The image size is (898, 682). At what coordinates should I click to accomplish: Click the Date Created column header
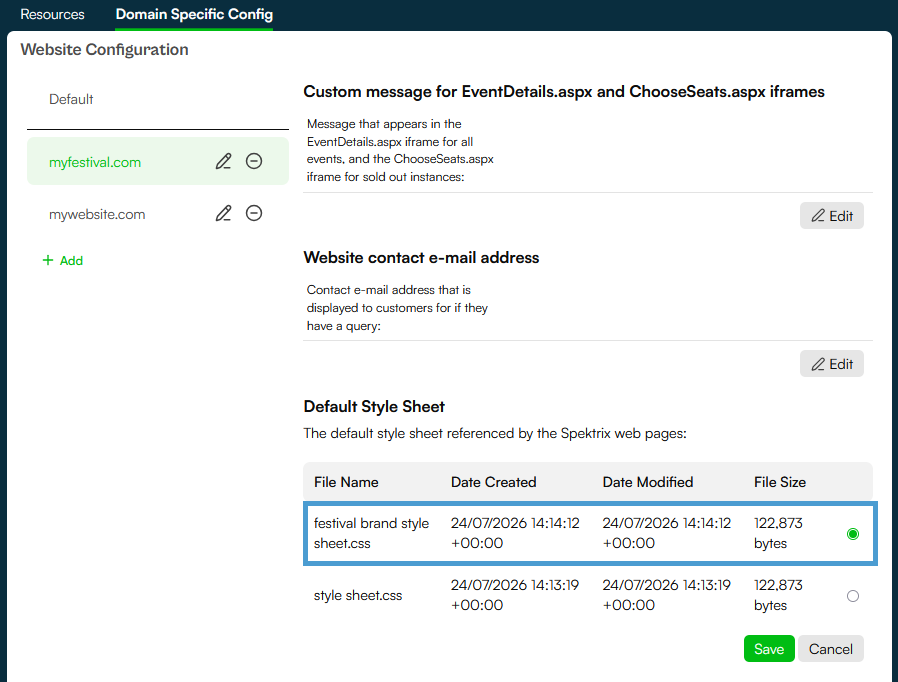pyautogui.click(x=494, y=482)
